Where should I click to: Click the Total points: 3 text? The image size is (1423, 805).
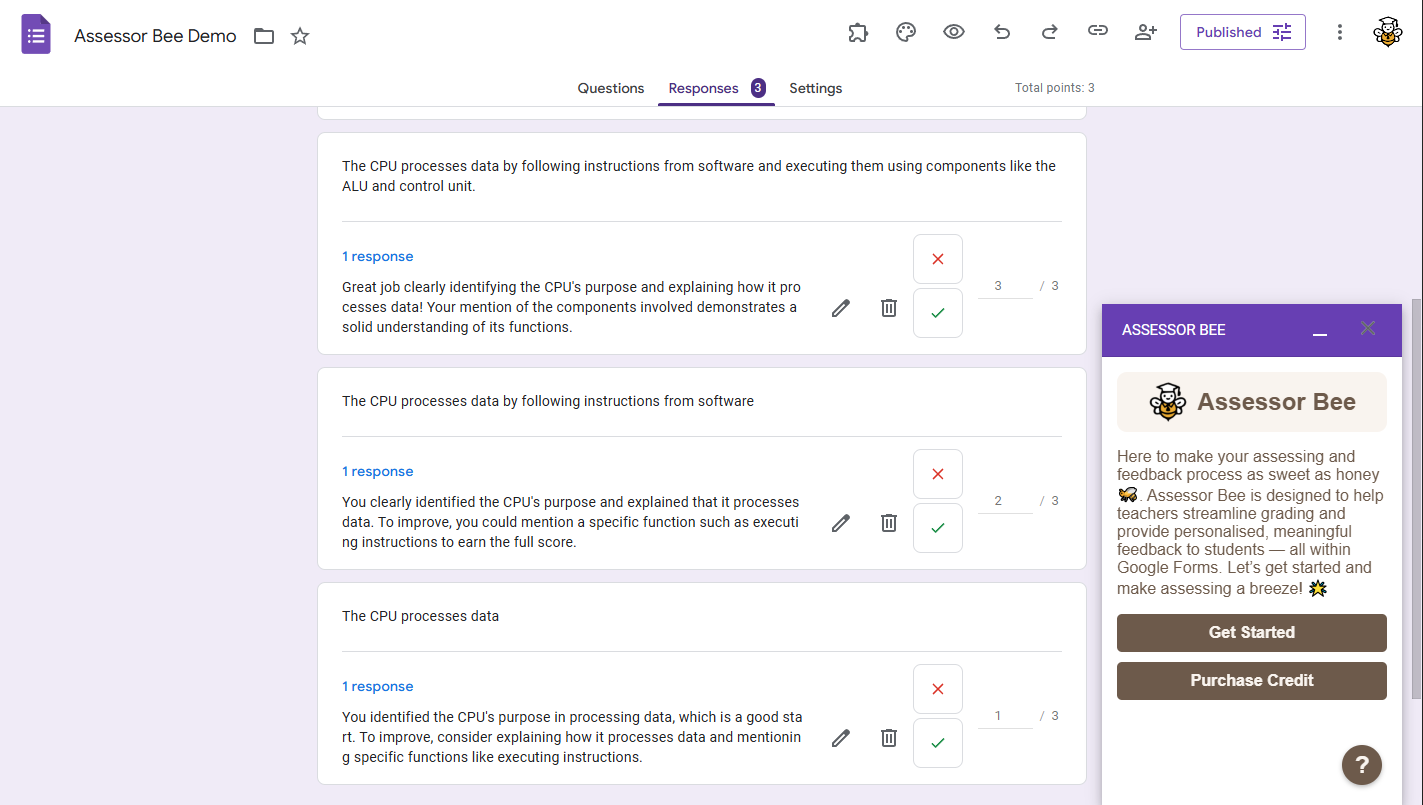click(x=1055, y=88)
